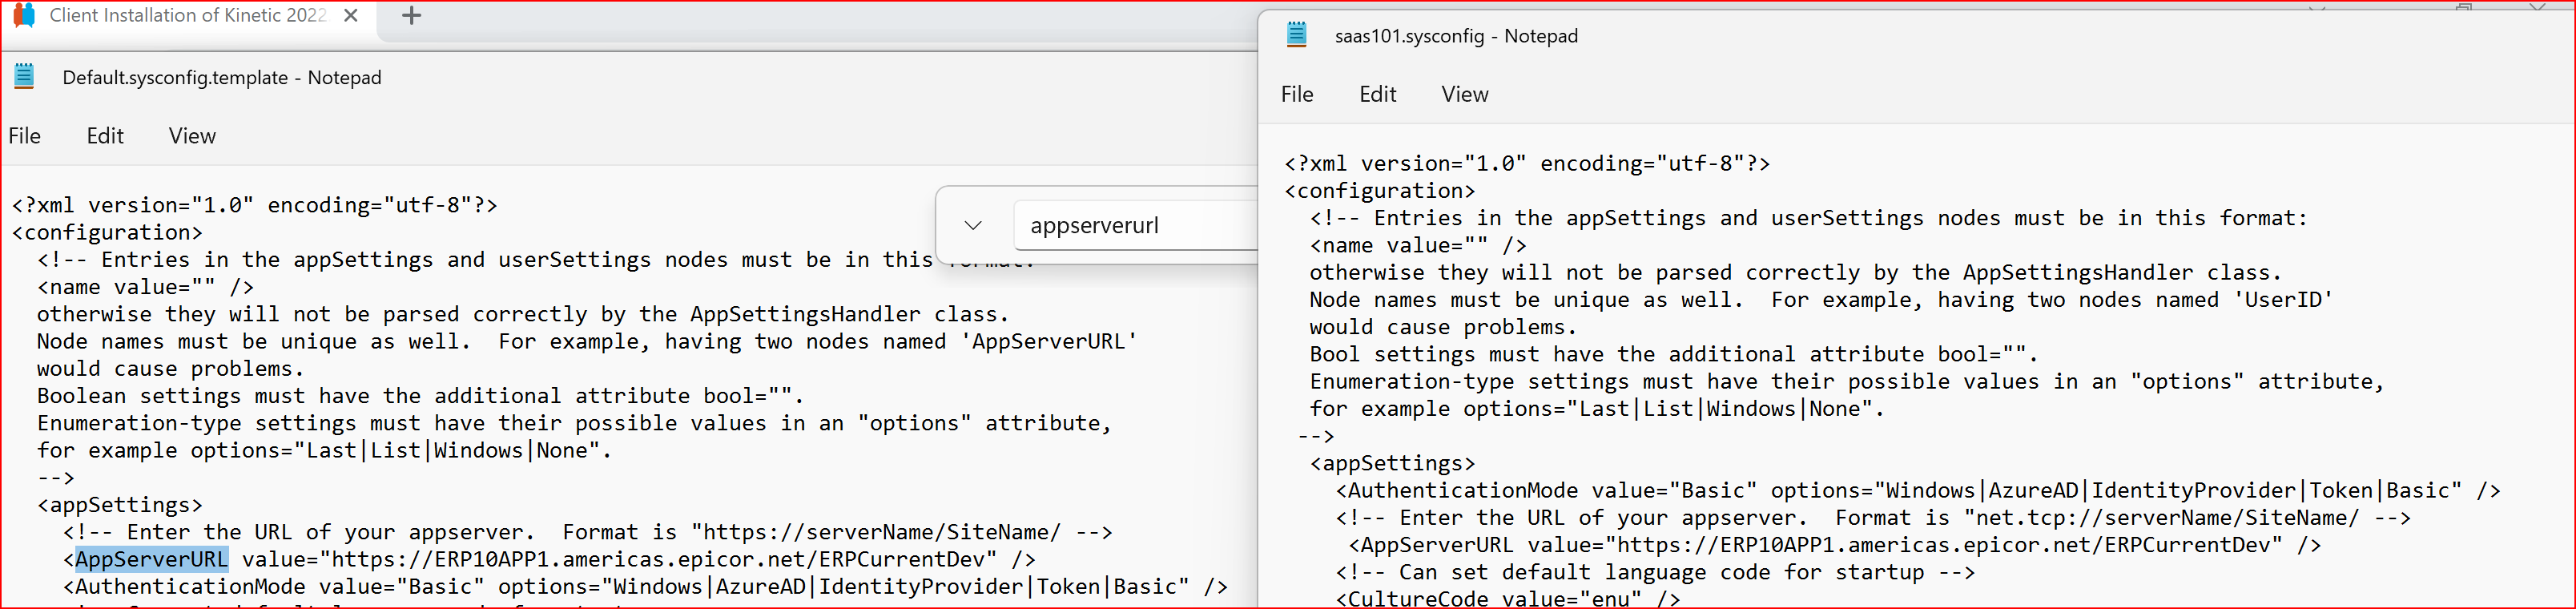Click <AppServerURL tag in saas101.sysconfig window
Image resolution: width=2576 pixels, height=609 pixels.
click(1431, 545)
